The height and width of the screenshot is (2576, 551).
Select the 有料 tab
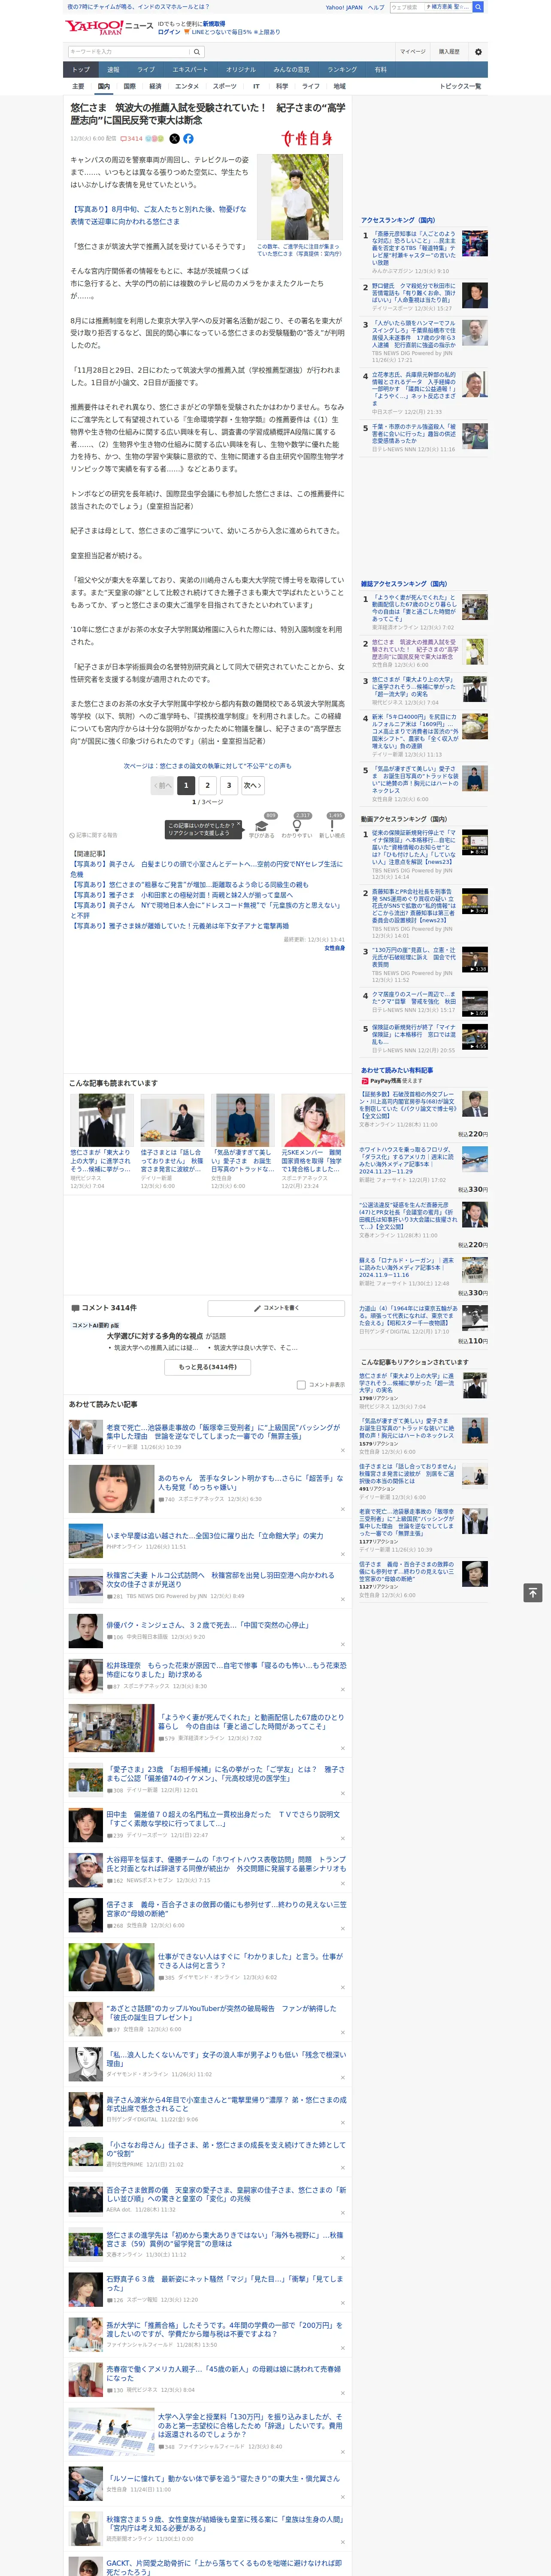[x=380, y=70]
